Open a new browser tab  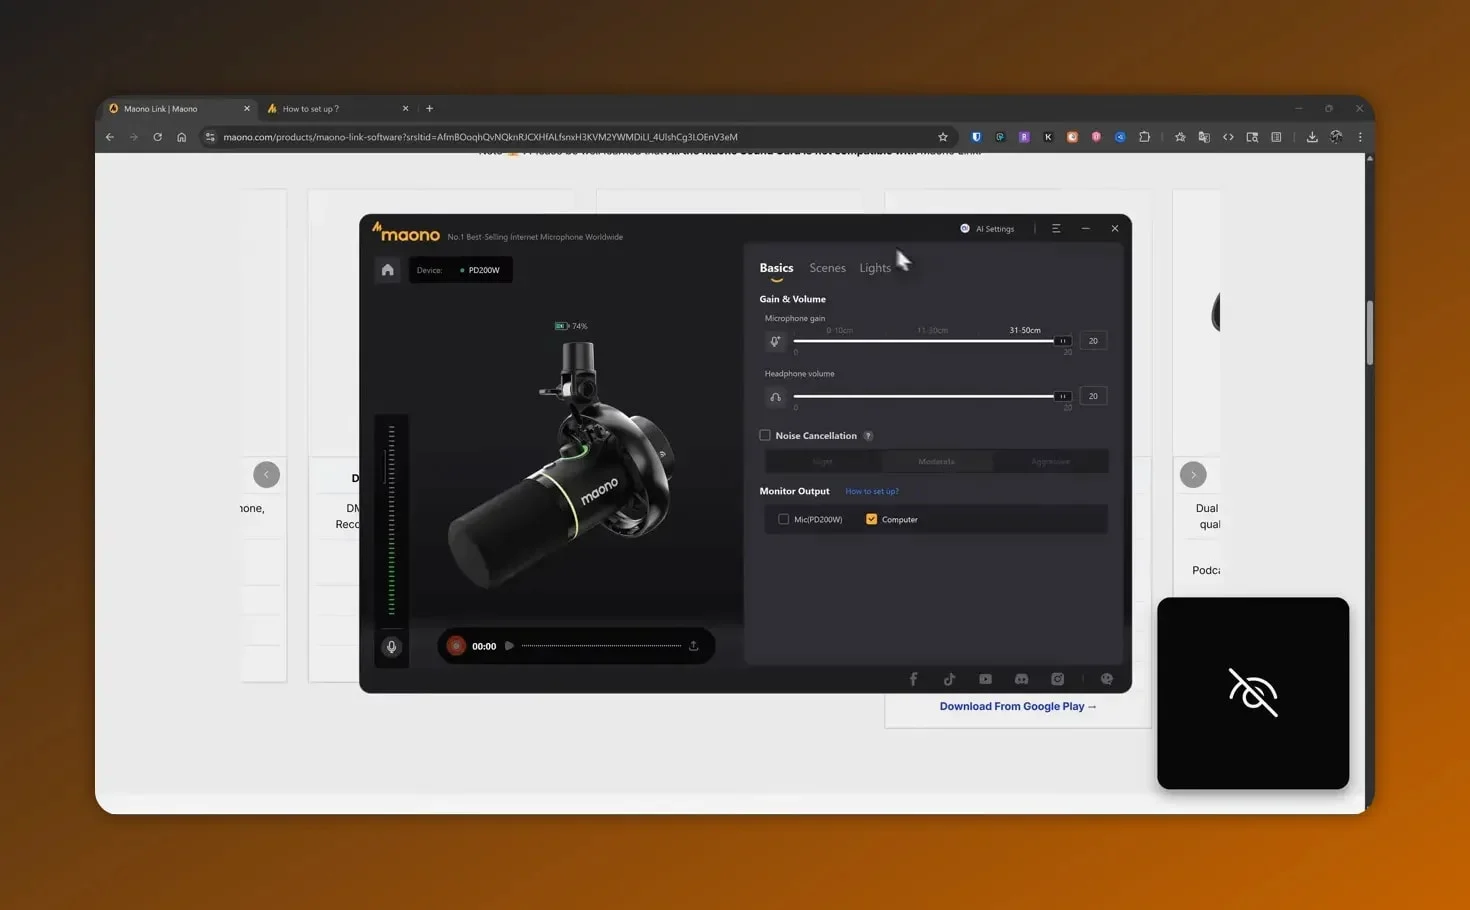coord(430,109)
